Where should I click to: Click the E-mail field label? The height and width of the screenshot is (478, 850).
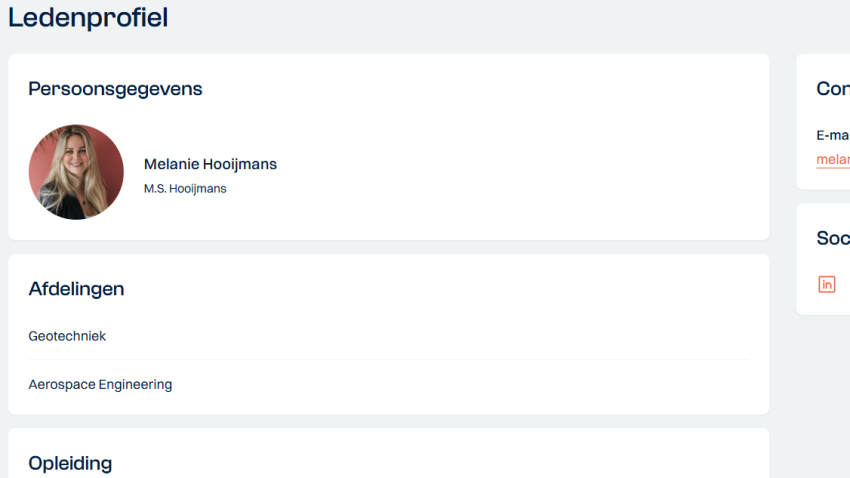(833, 135)
